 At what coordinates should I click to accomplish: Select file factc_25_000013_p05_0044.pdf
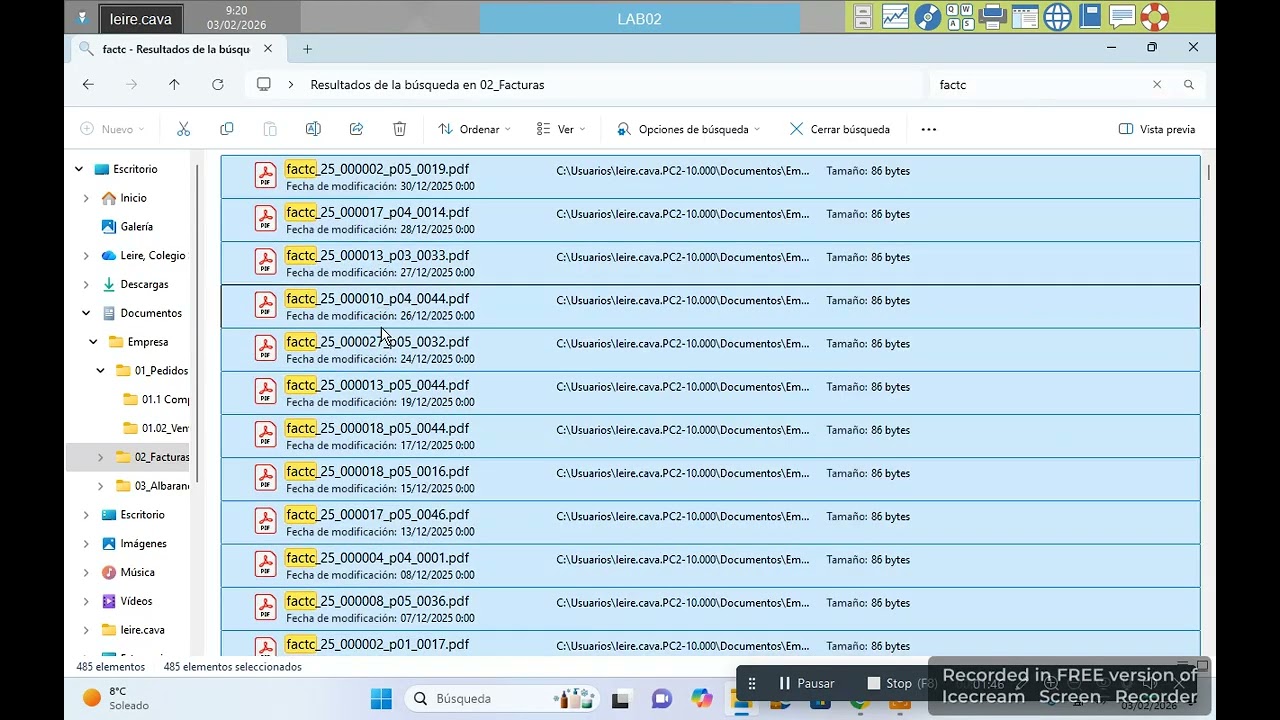click(711, 392)
